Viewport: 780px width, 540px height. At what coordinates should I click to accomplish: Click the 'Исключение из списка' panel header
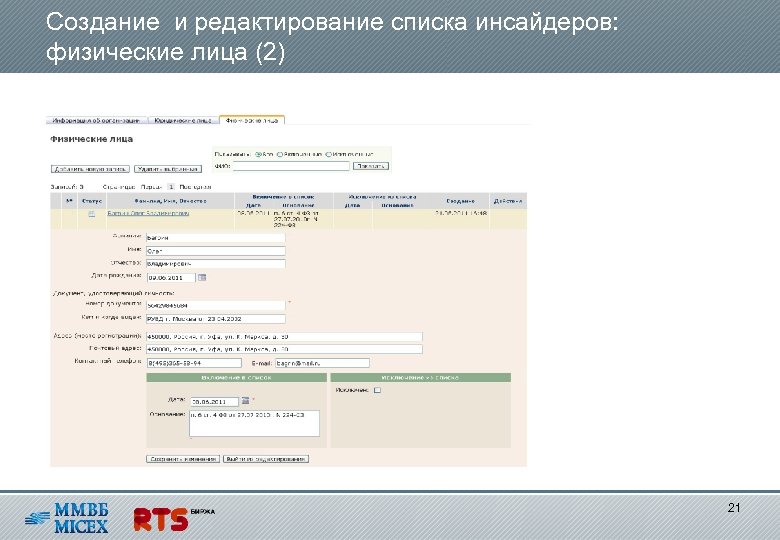(x=420, y=378)
